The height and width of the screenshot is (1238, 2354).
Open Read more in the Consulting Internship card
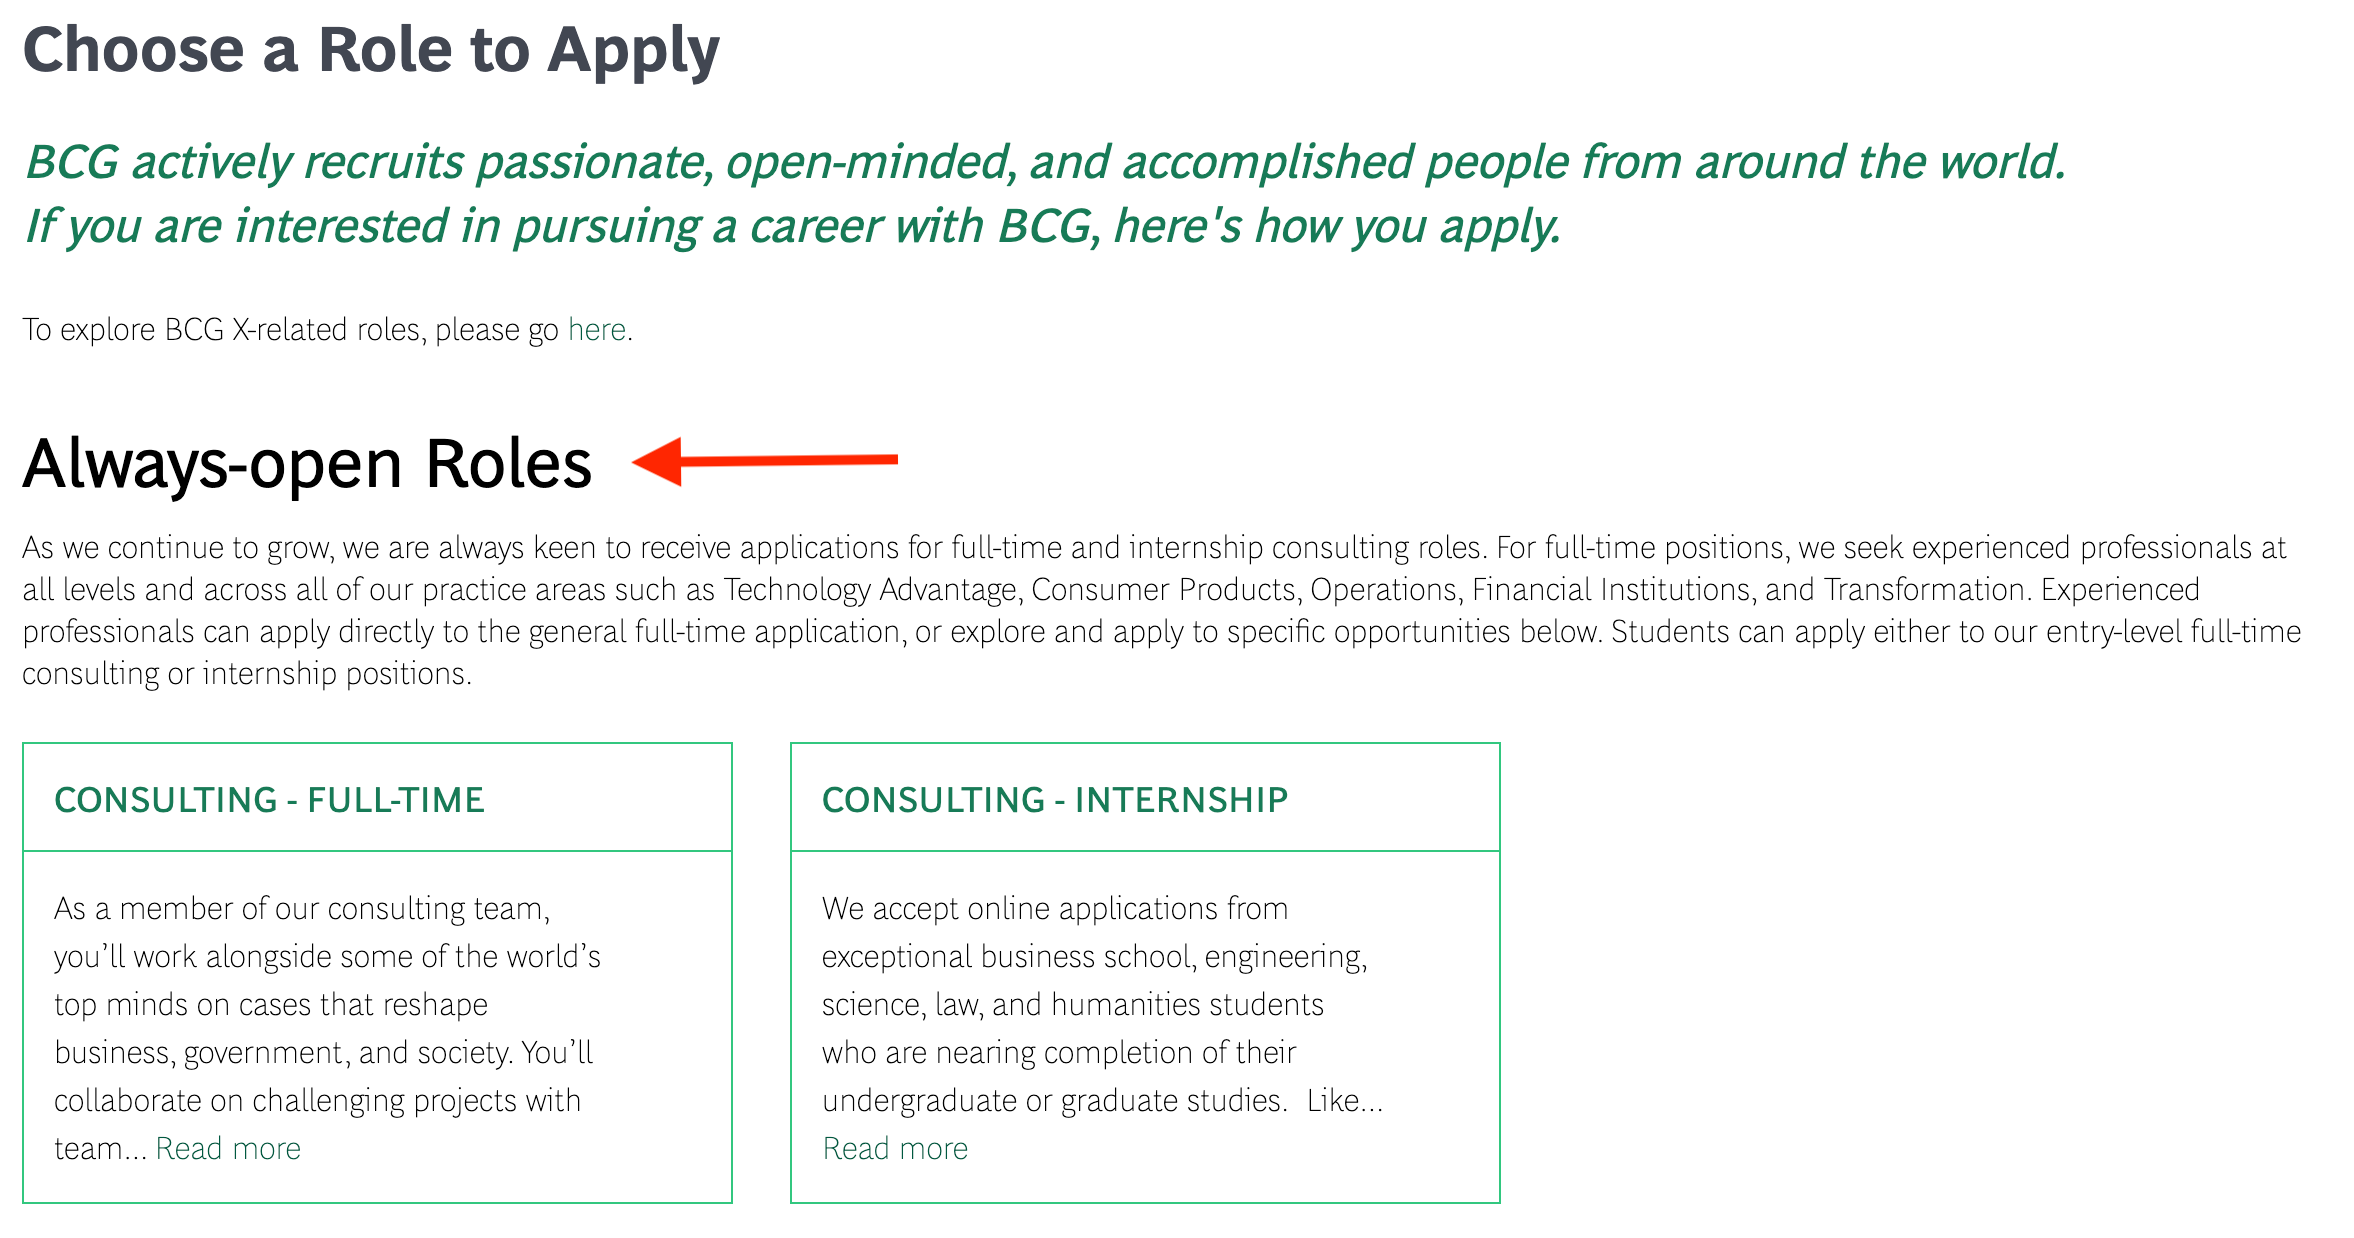coord(895,1148)
